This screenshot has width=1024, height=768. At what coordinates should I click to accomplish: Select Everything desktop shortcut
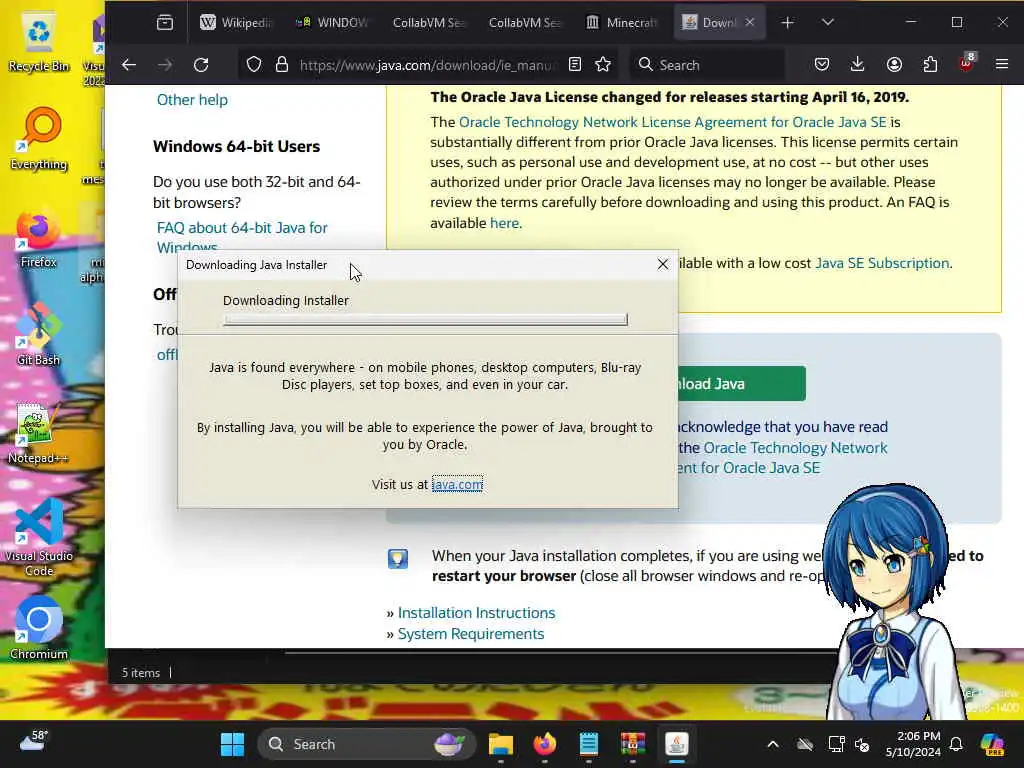tap(39, 139)
